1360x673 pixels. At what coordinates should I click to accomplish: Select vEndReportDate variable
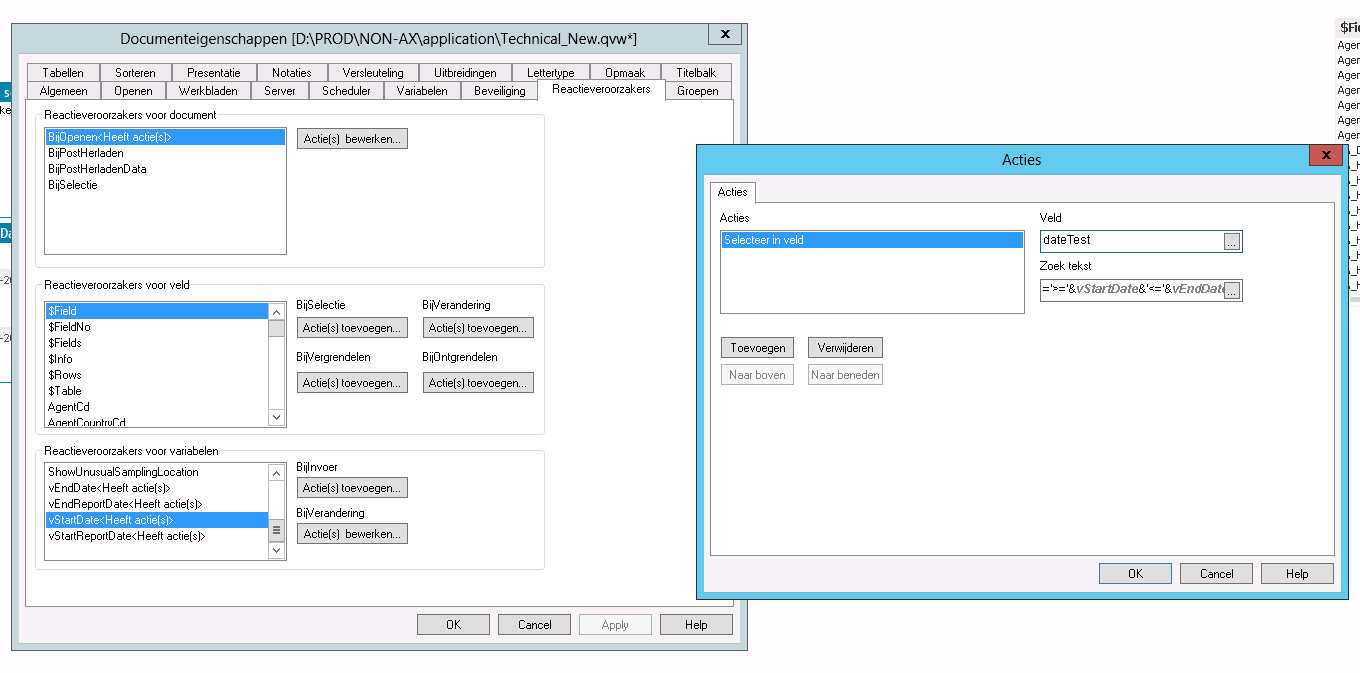pos(157,504)
